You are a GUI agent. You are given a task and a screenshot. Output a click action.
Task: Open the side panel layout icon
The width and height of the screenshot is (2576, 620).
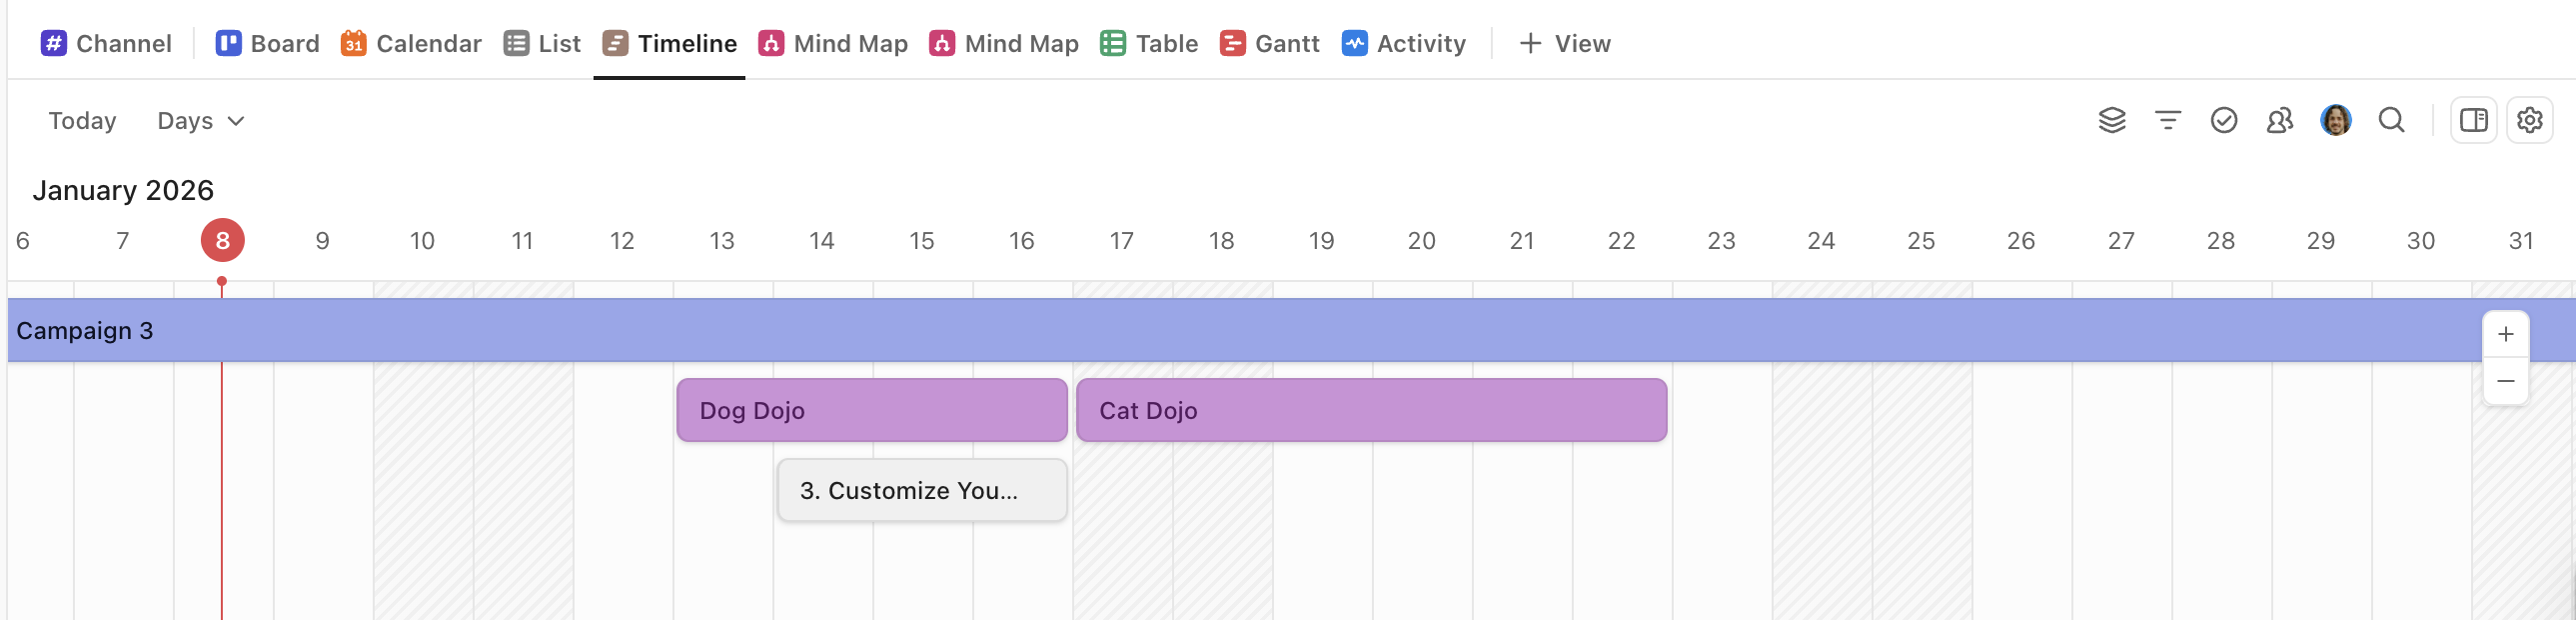pos(2474,120)
